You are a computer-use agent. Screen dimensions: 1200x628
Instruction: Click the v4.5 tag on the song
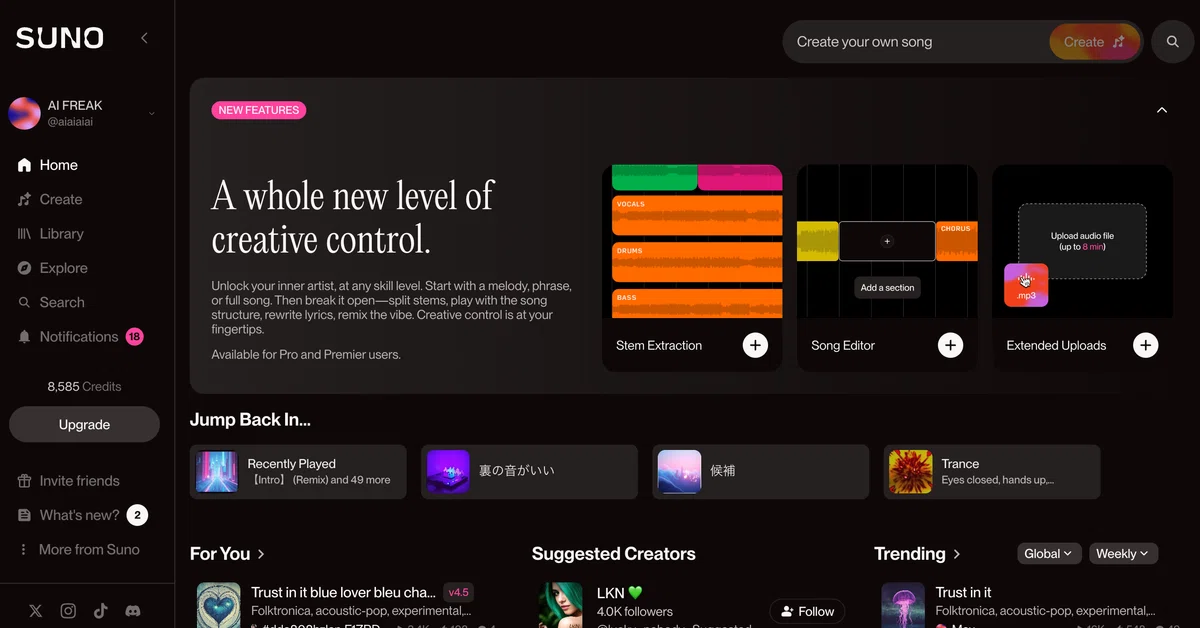click(x=458, y=592)
